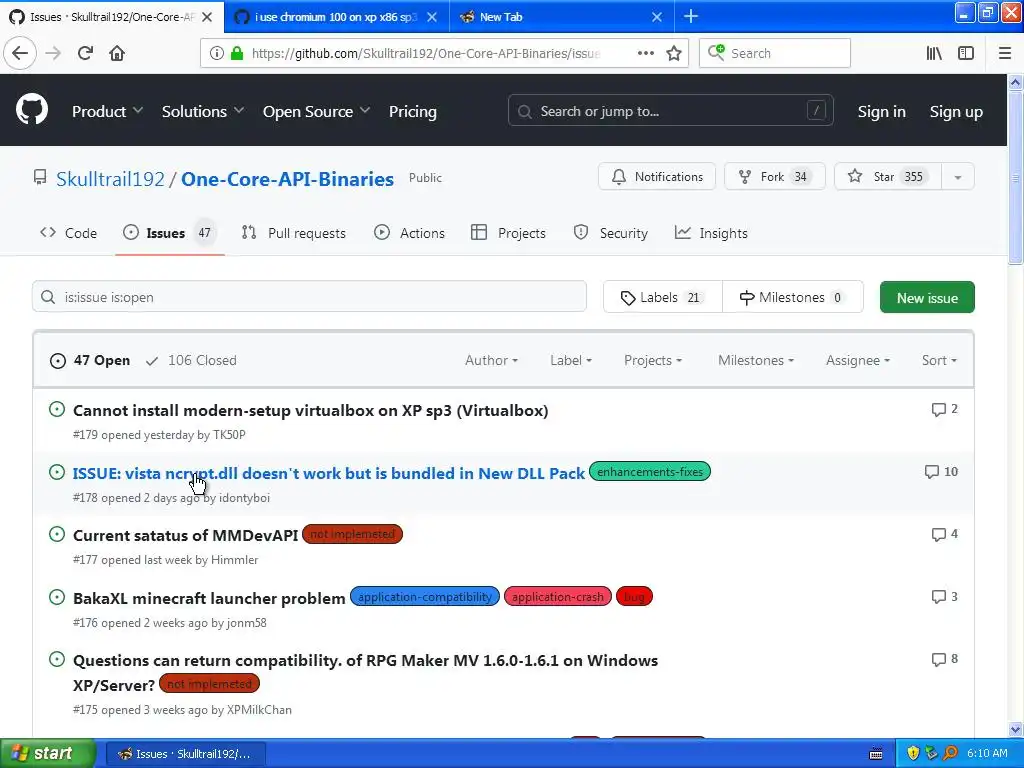Screen dimensions: 1024x768
Task: Open the Pricing link
Action: [x=413, y=112]
